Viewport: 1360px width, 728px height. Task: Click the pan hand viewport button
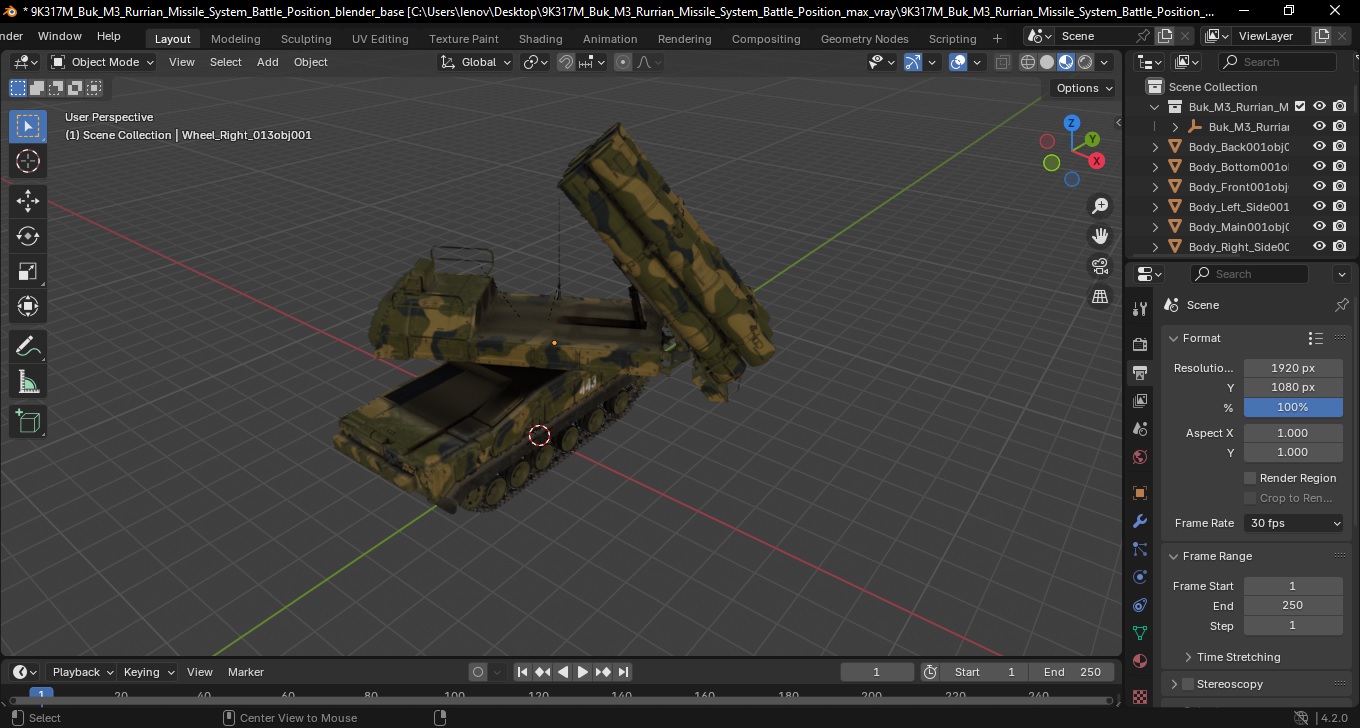tap(1100, 236)
